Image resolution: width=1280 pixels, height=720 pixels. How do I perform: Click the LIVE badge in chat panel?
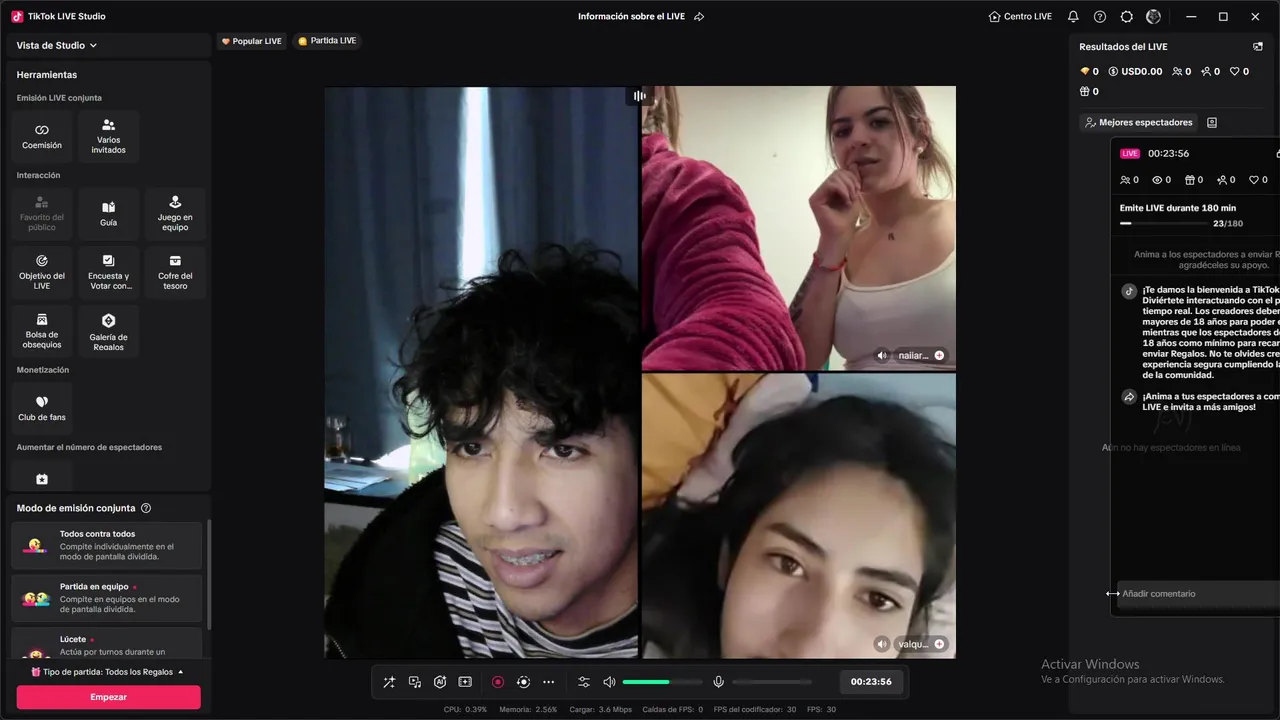(x=1130, y=154)
